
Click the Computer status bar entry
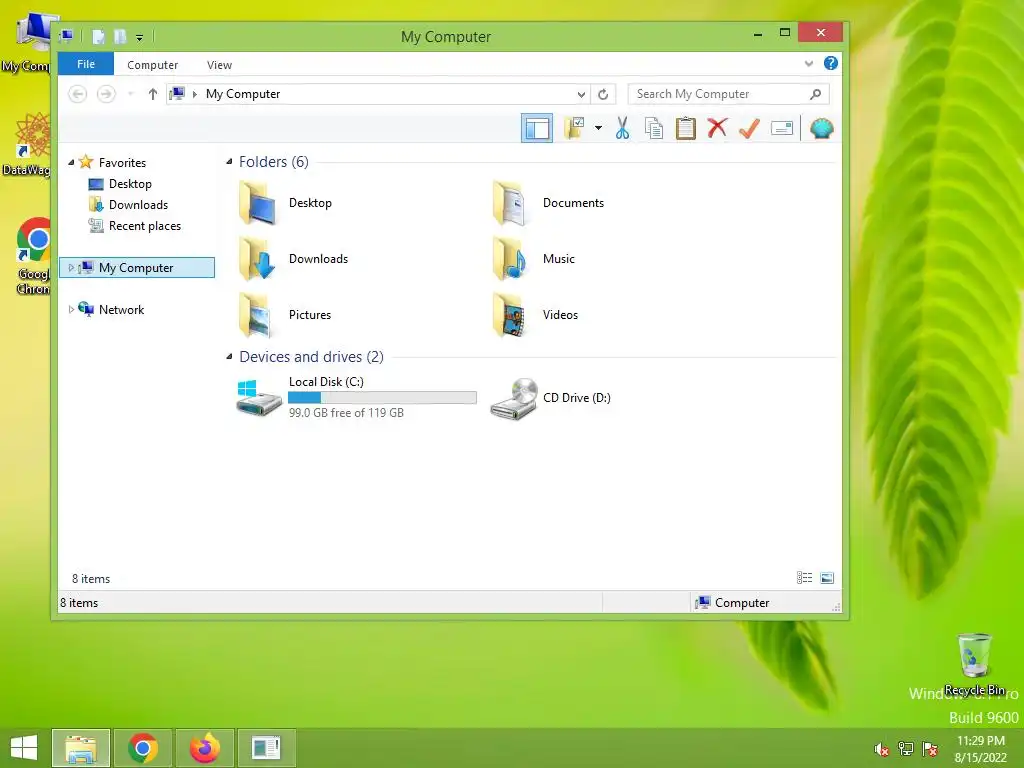[x=733, y=603]
